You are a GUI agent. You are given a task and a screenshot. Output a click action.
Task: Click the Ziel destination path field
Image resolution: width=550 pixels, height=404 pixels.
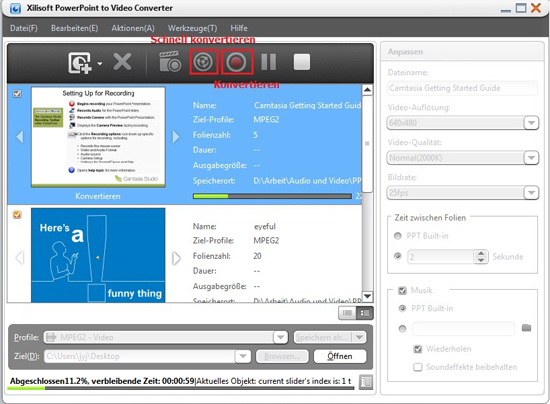(x=139, y=356)
